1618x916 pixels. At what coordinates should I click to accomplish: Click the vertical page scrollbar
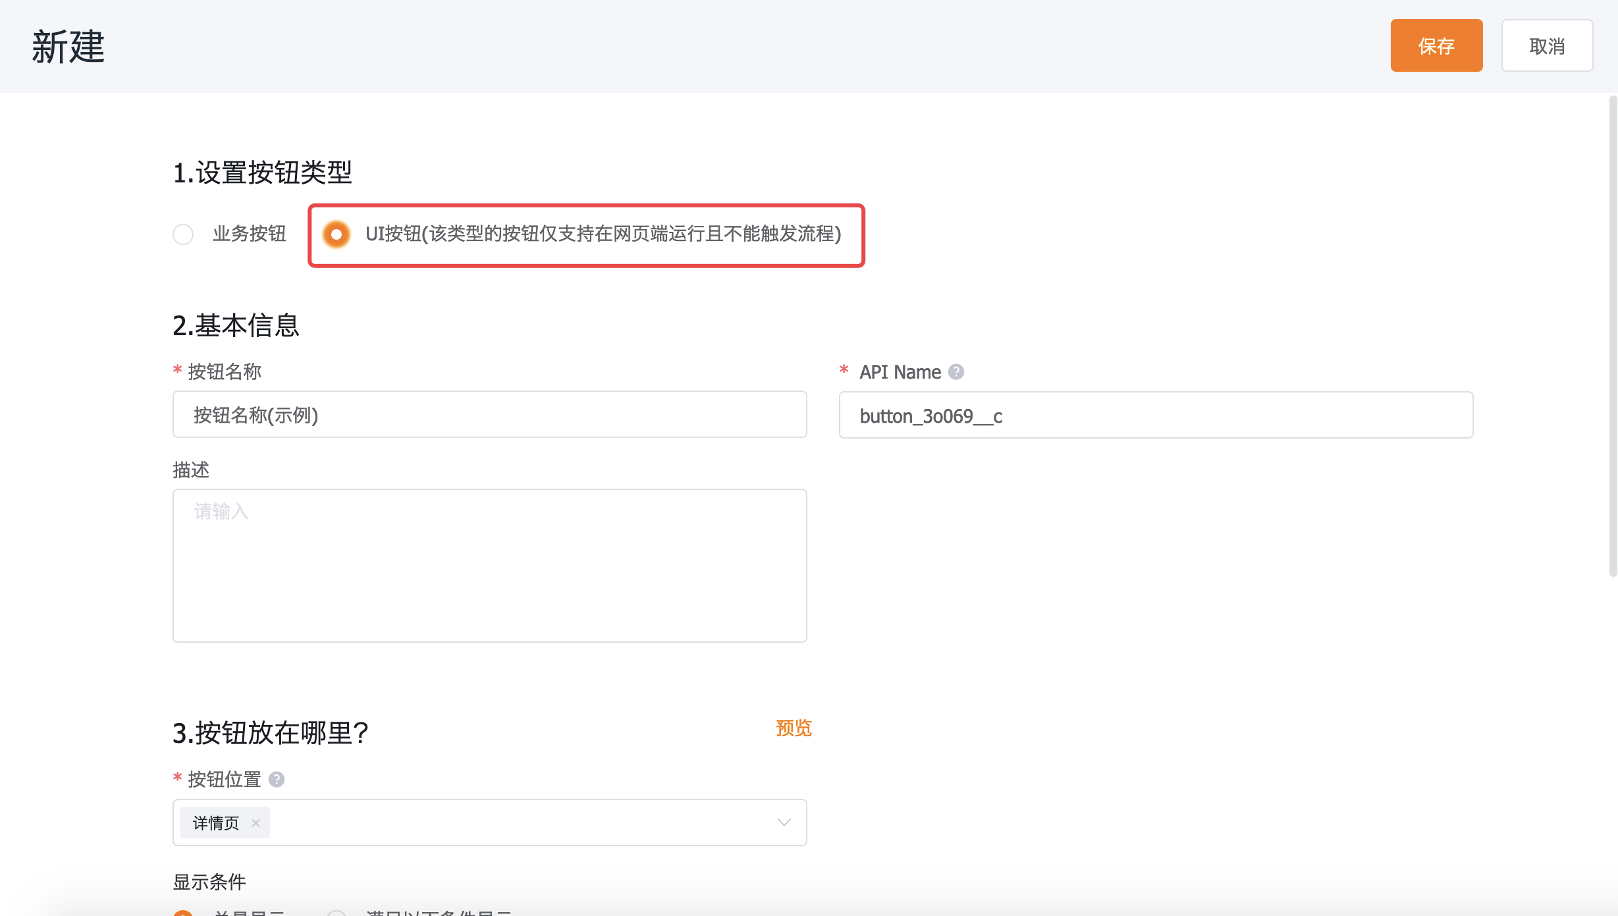(1612, 336)
